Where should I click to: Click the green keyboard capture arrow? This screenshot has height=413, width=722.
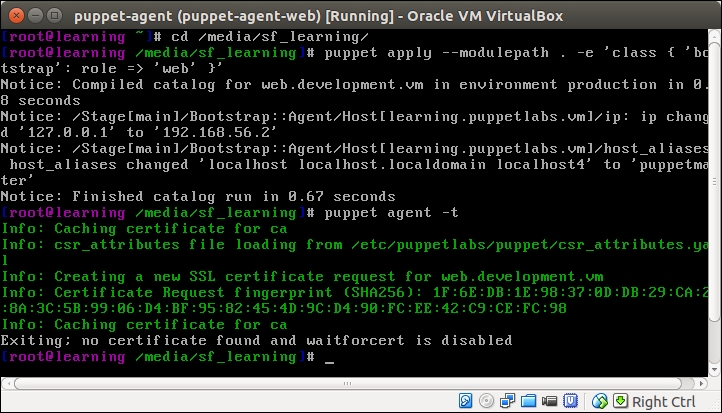620,401
